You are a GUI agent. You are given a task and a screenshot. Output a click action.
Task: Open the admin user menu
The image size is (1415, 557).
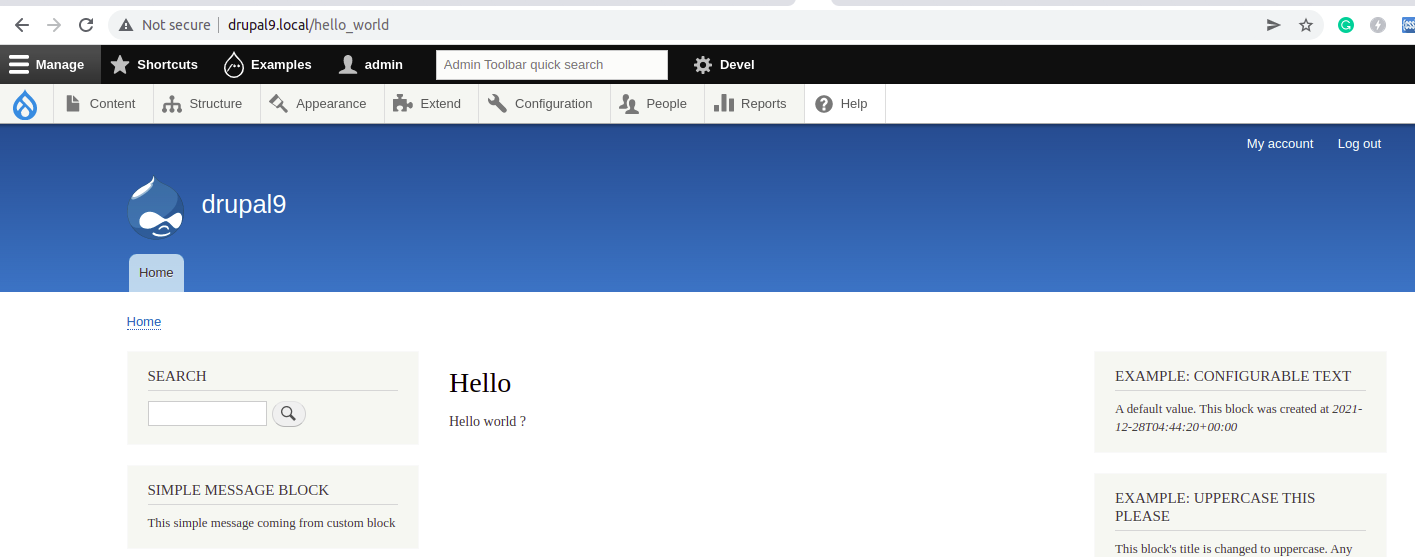coord(370,64)
